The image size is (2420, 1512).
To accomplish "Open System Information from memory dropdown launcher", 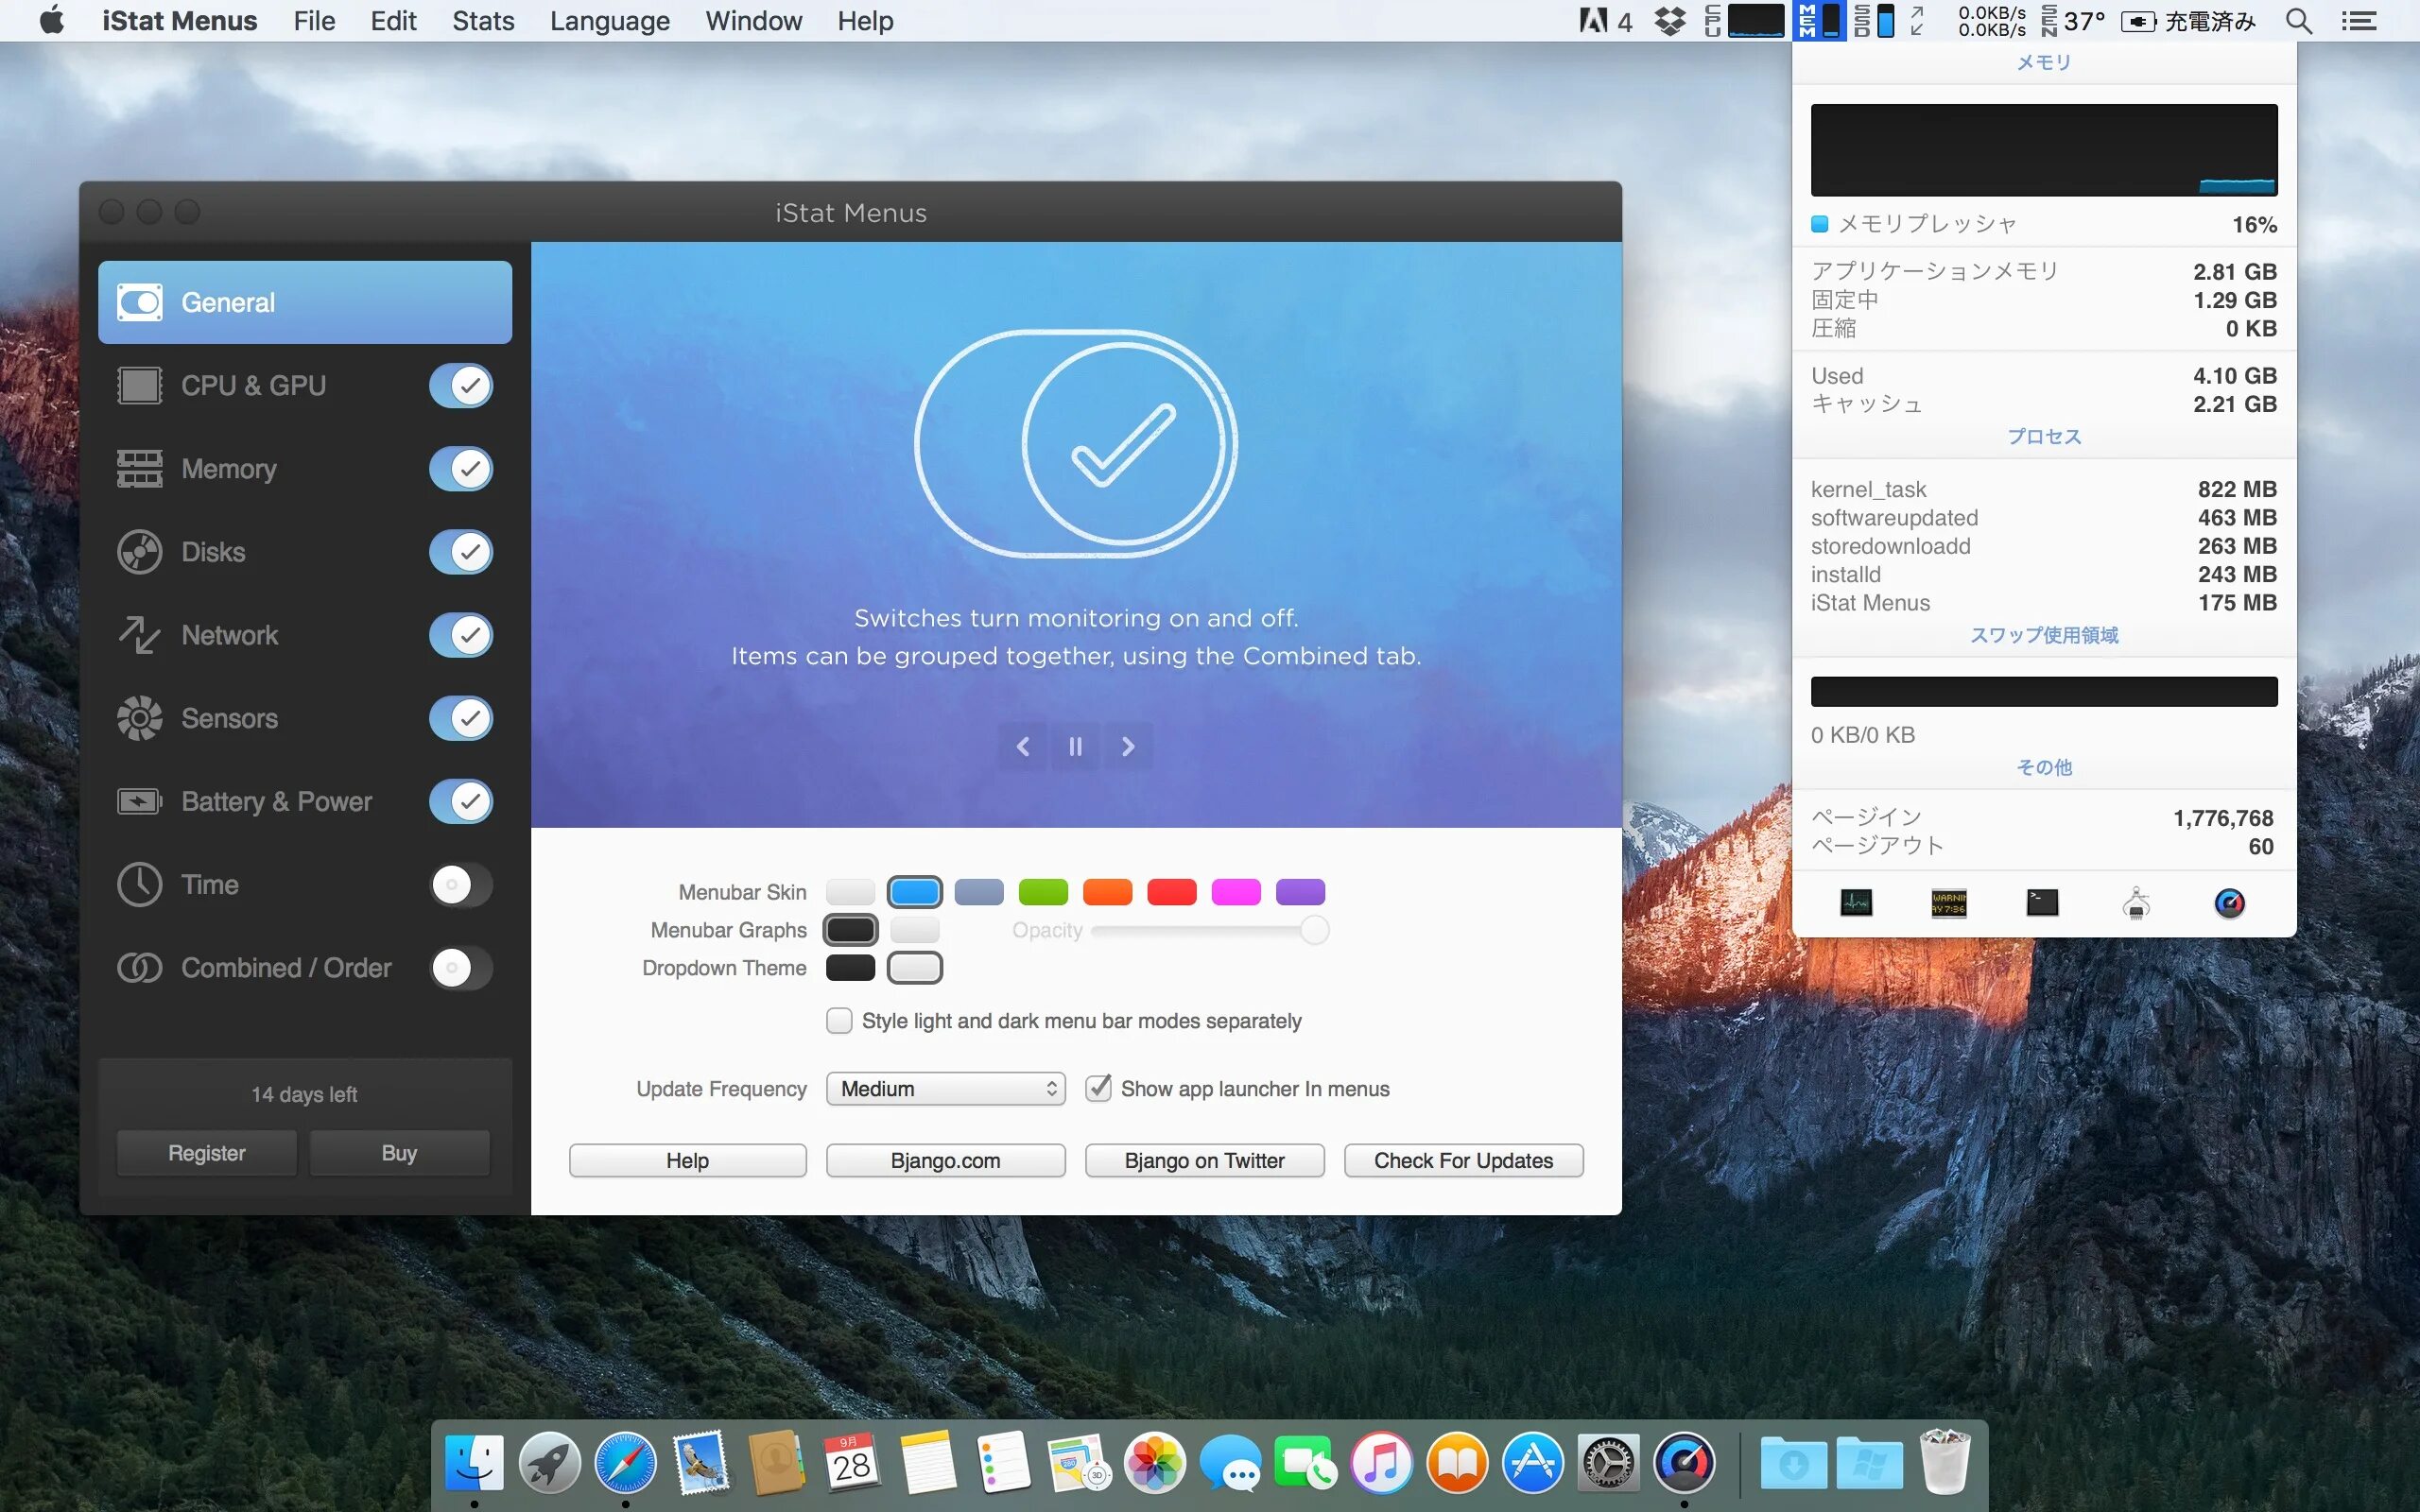I will tap(2136, 903).
